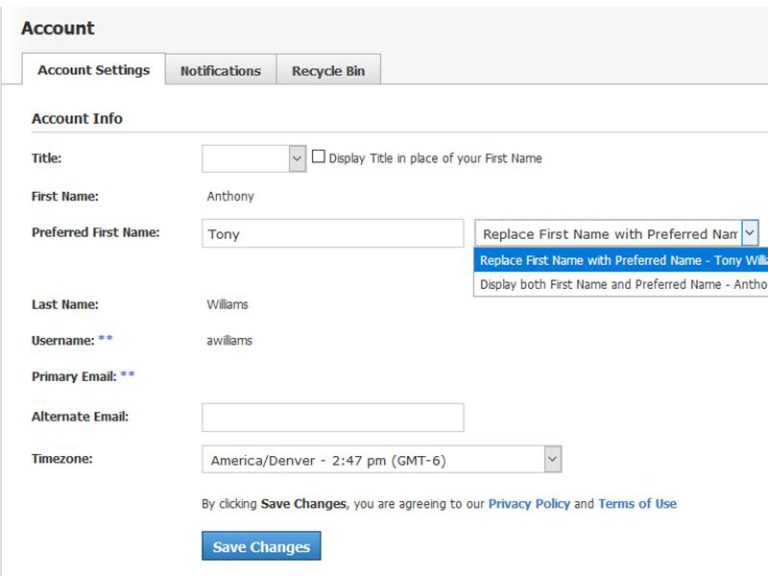The image size is (768, 576).
Task: Follow the Terms of Use link
Action: pos(637,504)
